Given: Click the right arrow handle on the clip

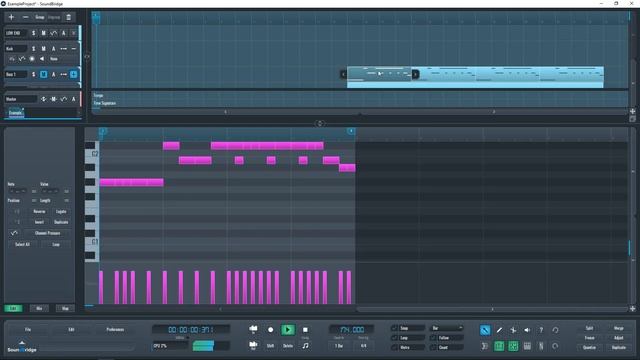Looking at the screenshot, I should (415, 74).
